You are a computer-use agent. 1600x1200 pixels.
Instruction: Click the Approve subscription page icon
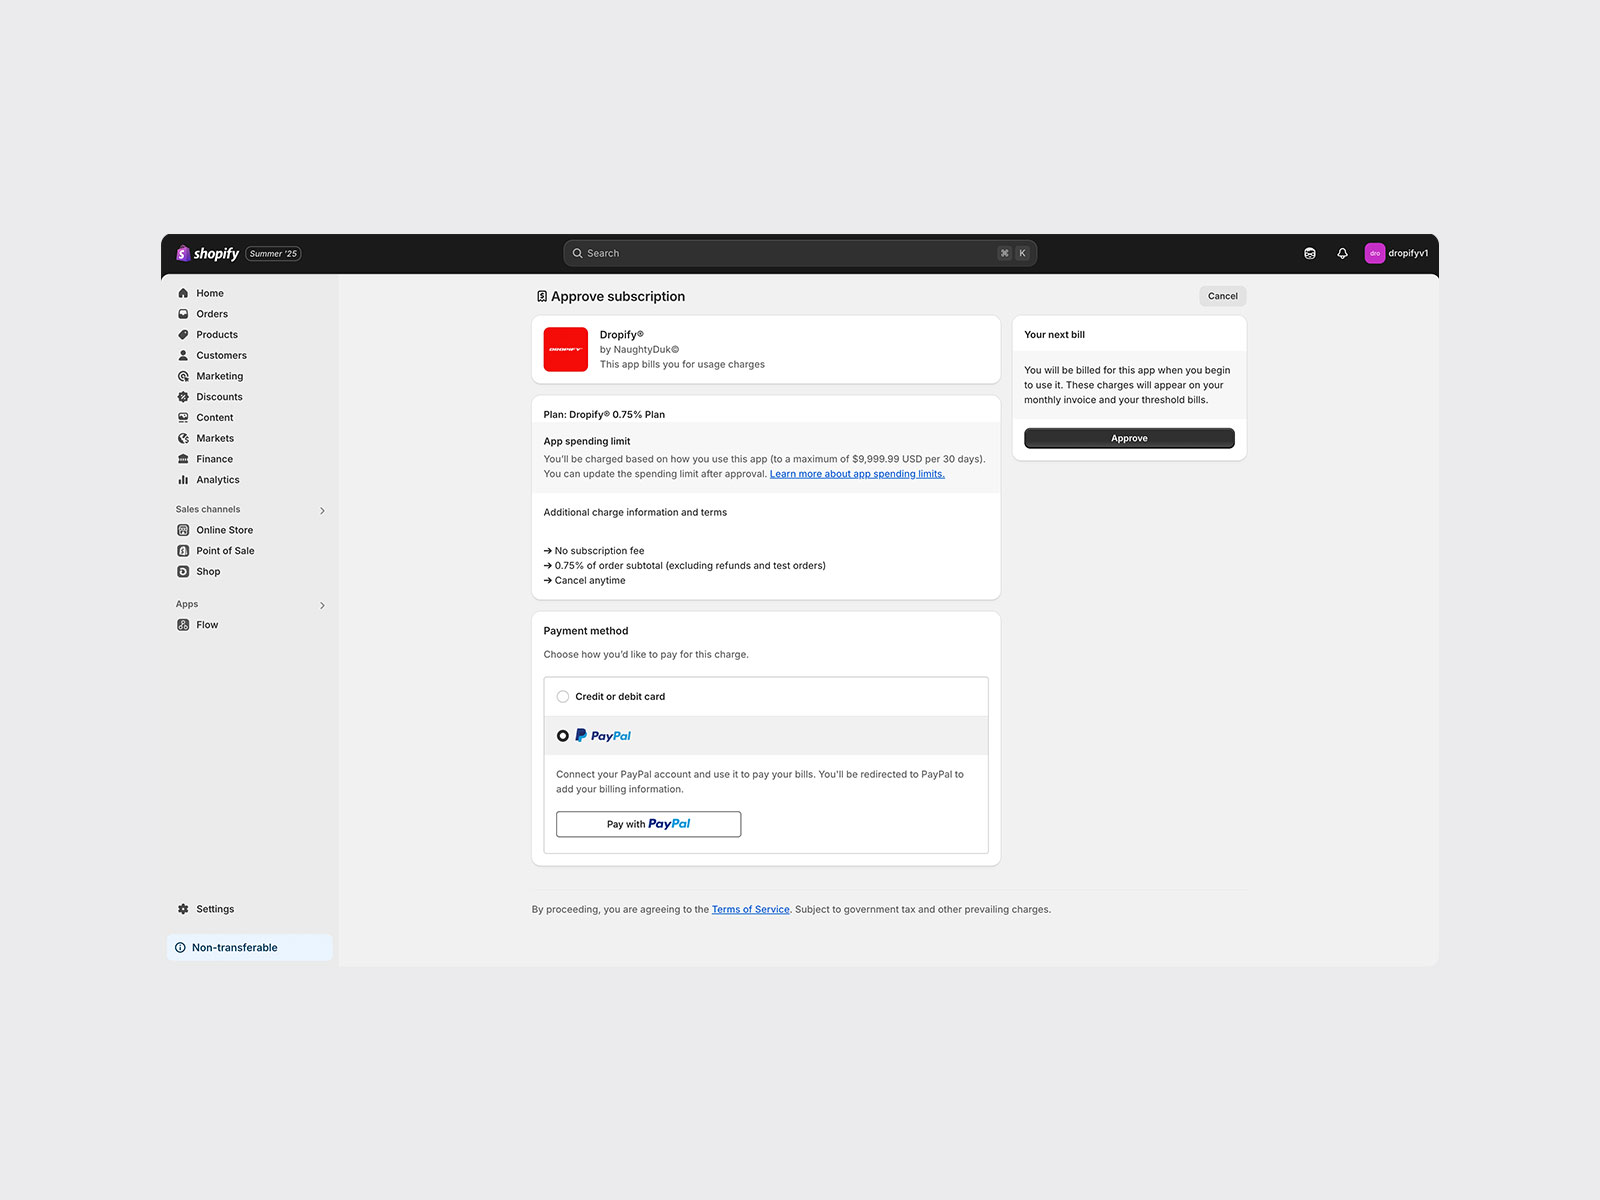click(x=542, y=296)
